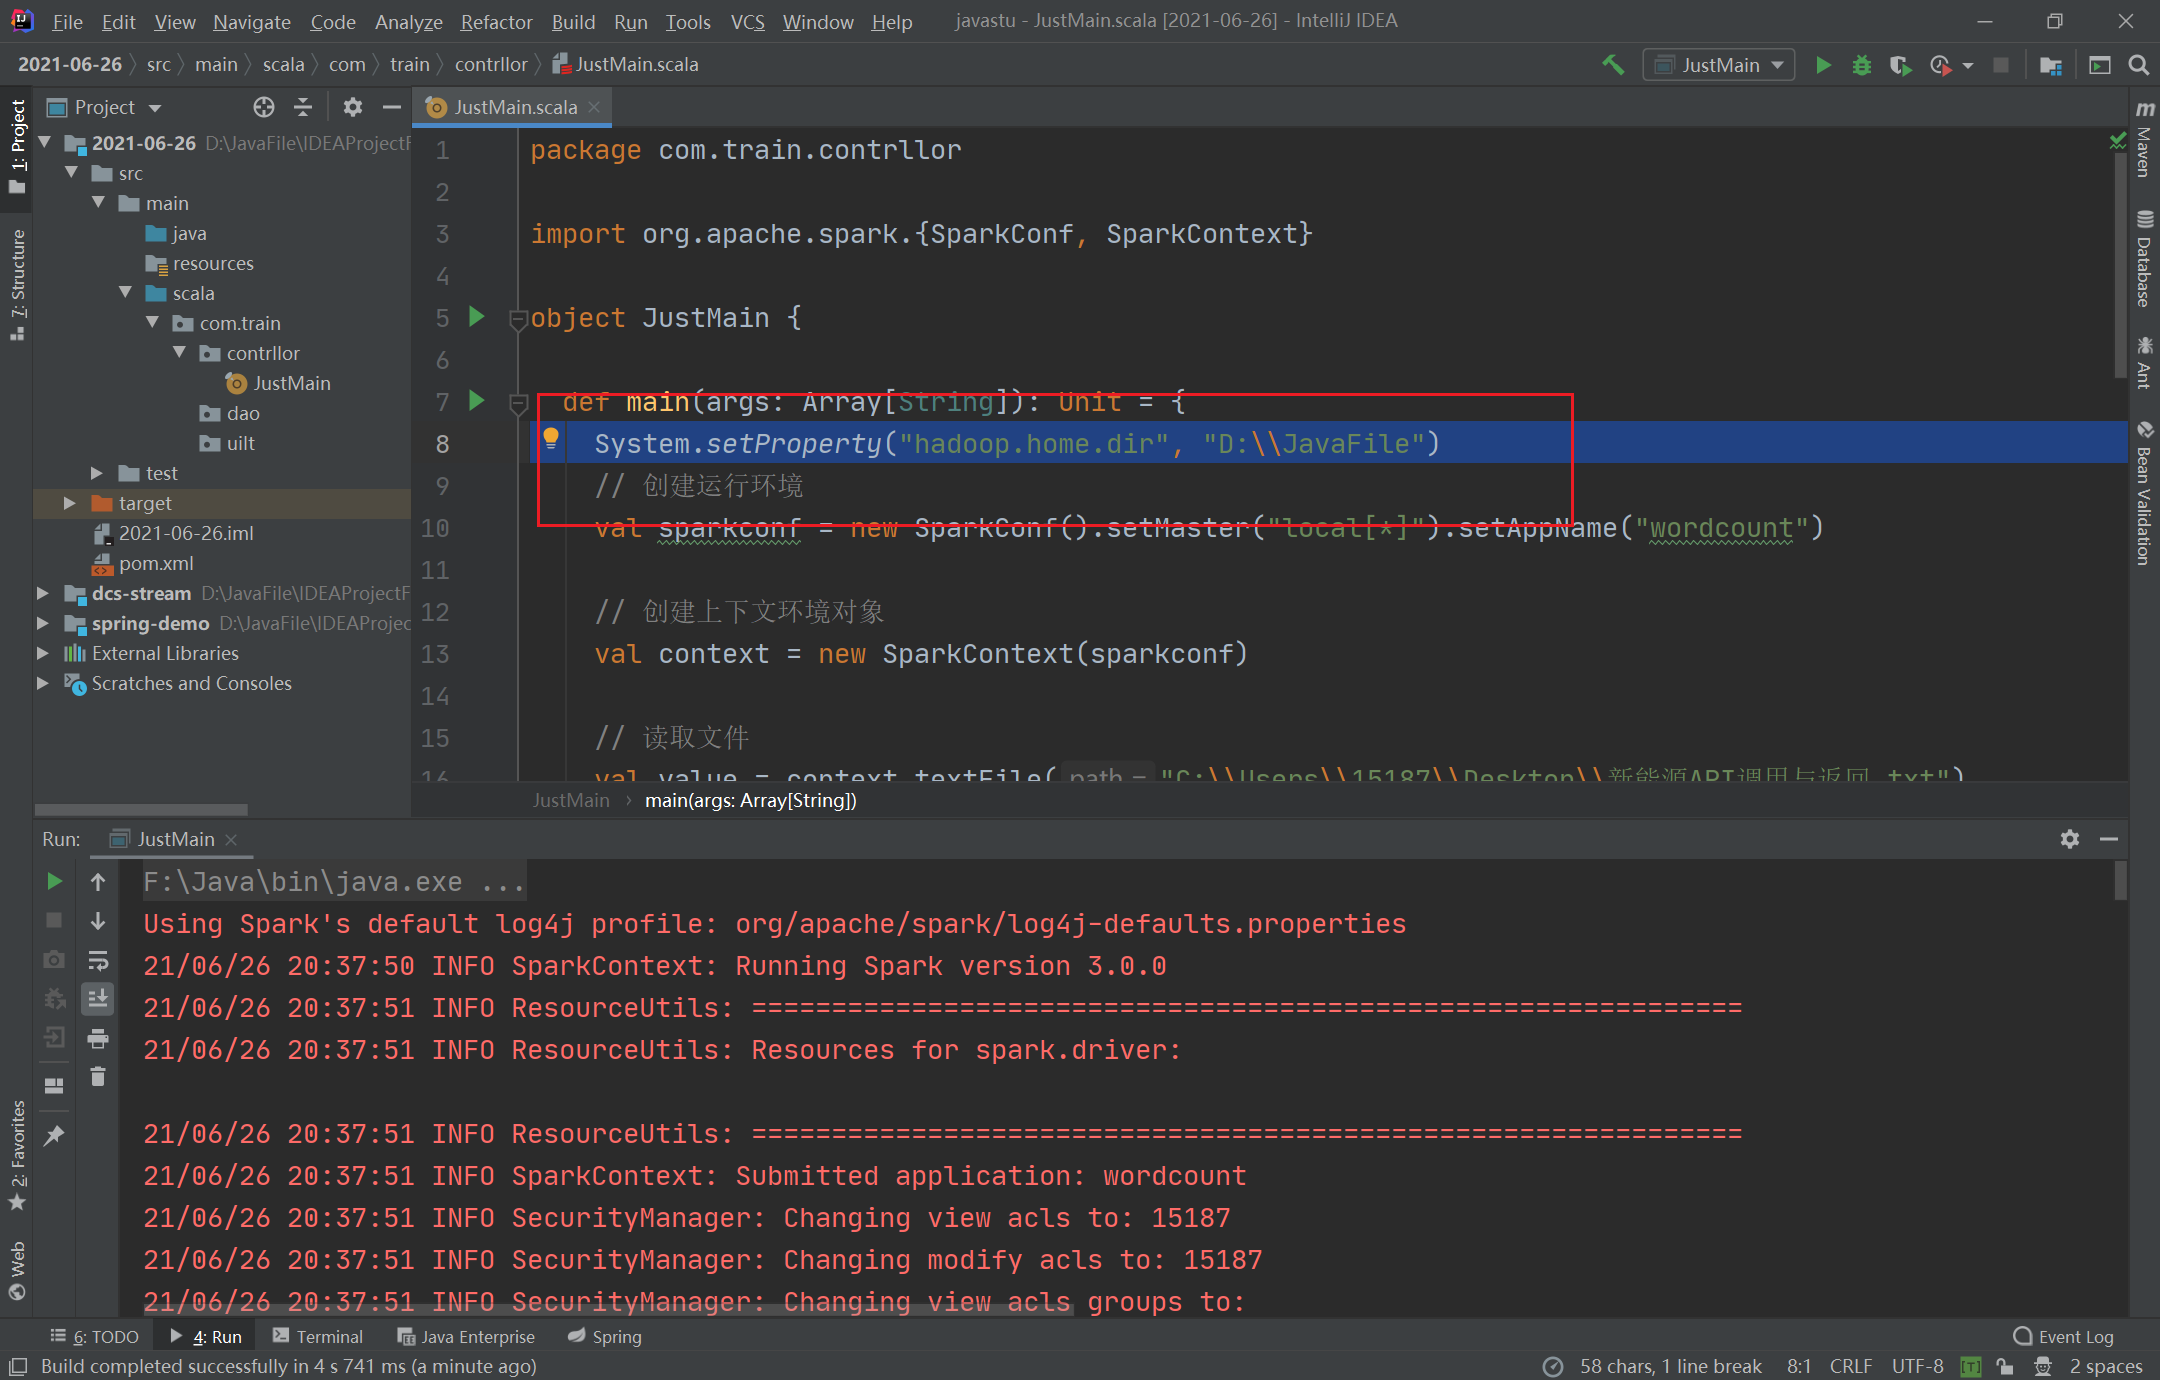The image size is (2160, 1380).
Task: Click the intention light bulb on line 8
Action: (550, 437)
